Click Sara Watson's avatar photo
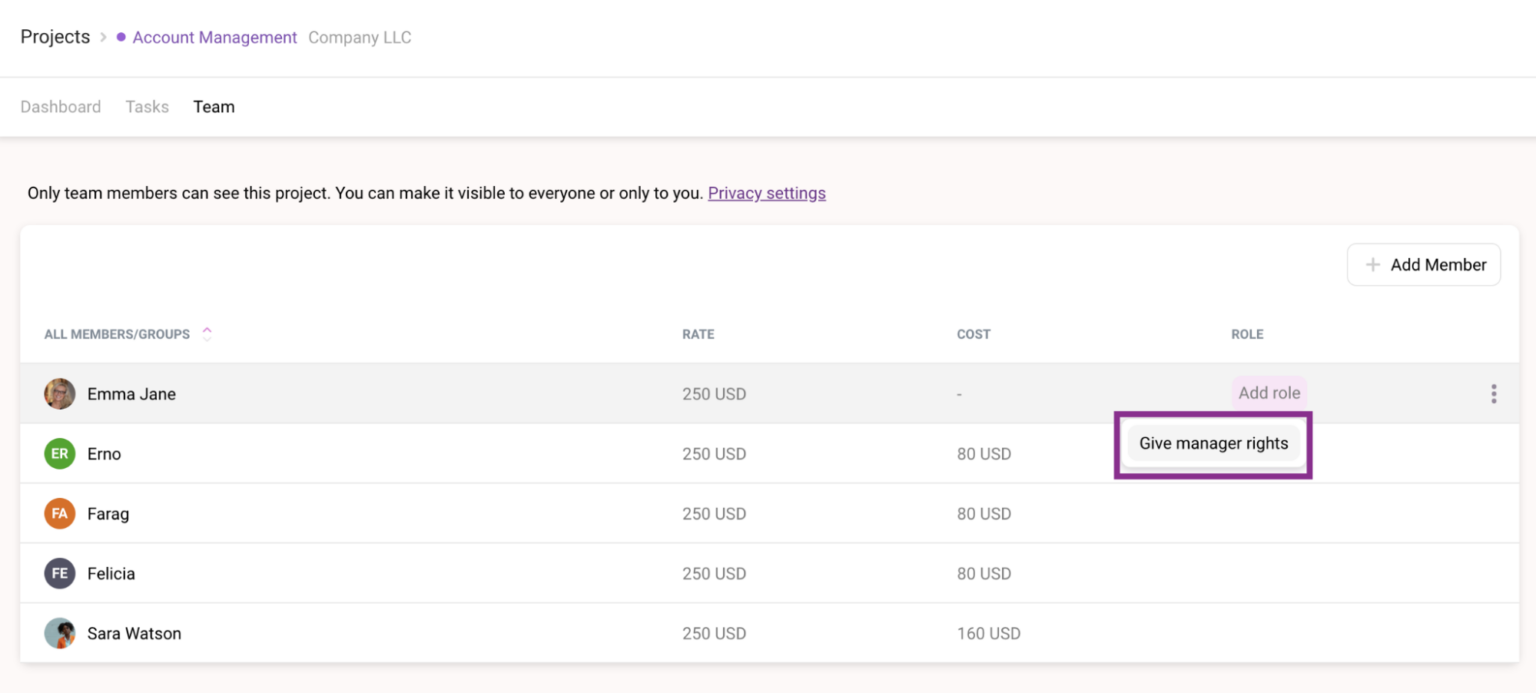The height and width of the screenshot is (693, 1536). [x=60, y=634]
